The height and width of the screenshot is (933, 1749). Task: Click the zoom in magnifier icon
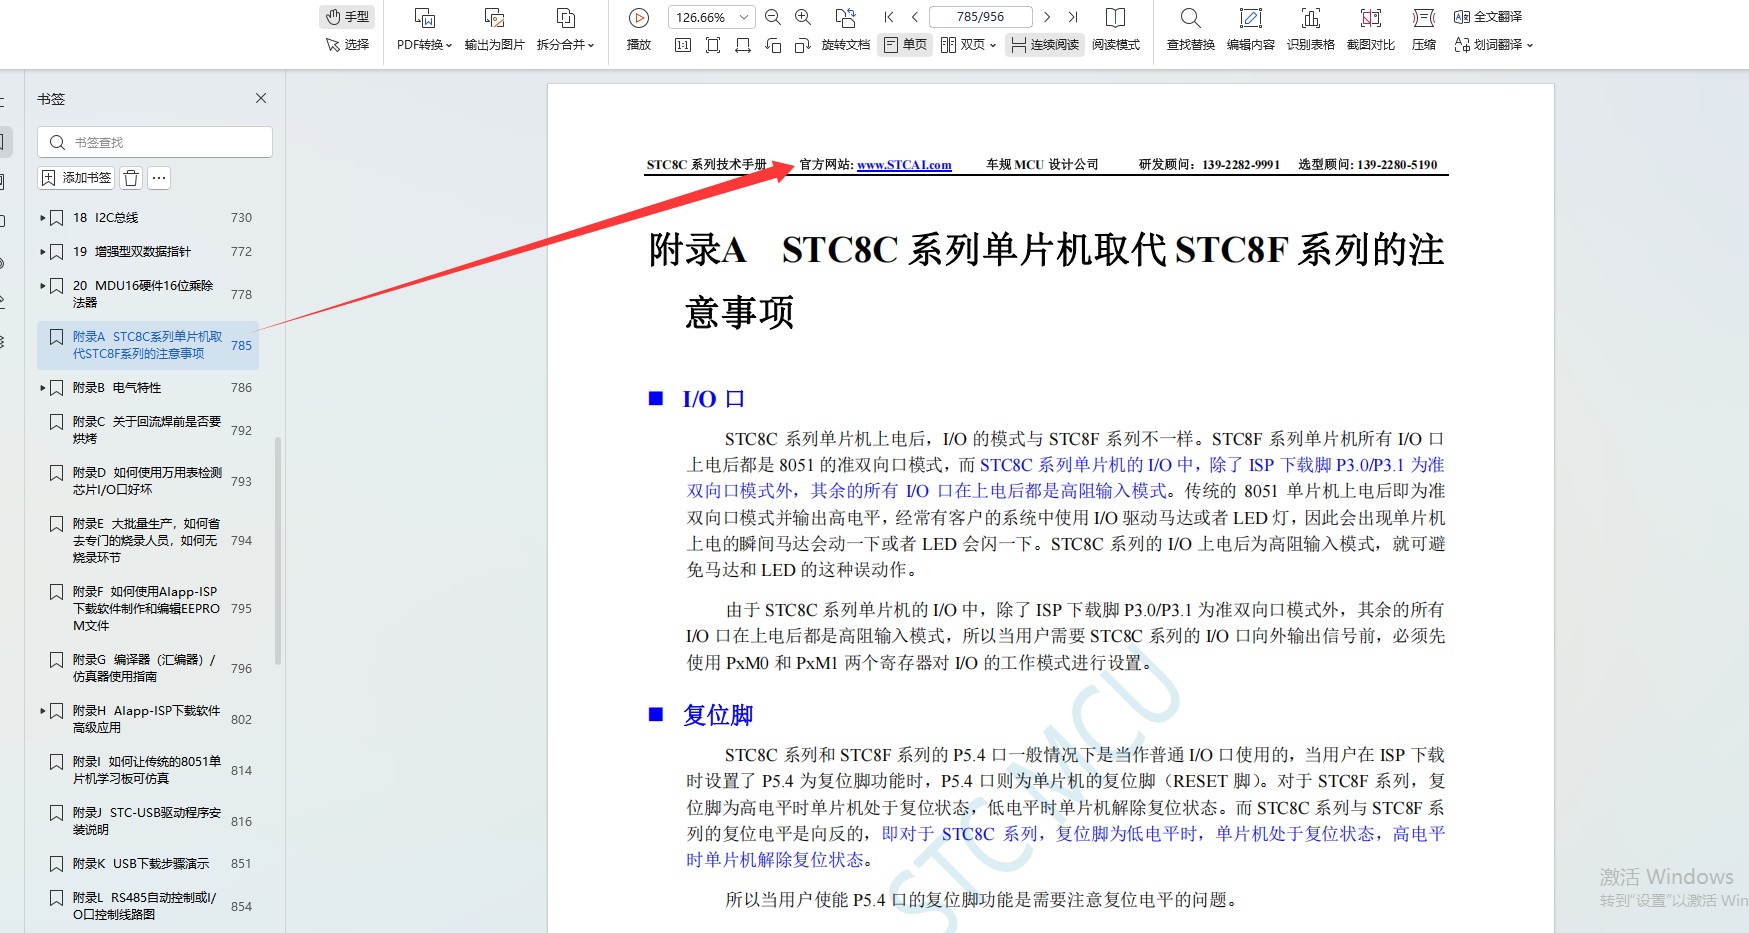click(802, 17)
